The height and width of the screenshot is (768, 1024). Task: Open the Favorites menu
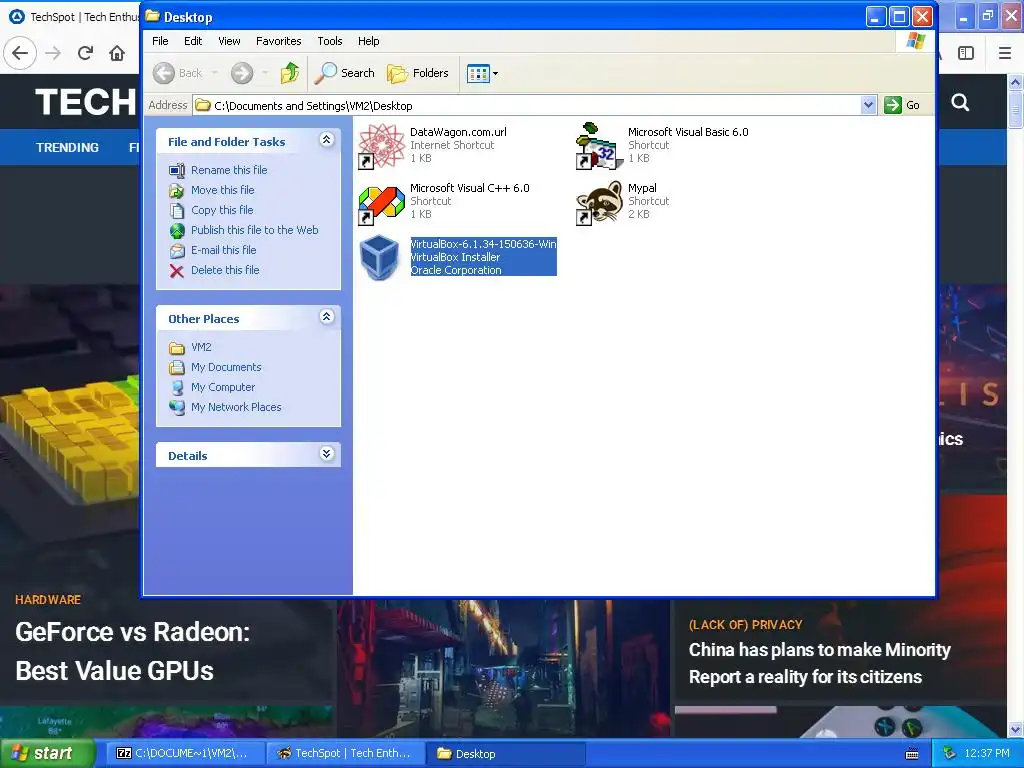tap(279, 41)
